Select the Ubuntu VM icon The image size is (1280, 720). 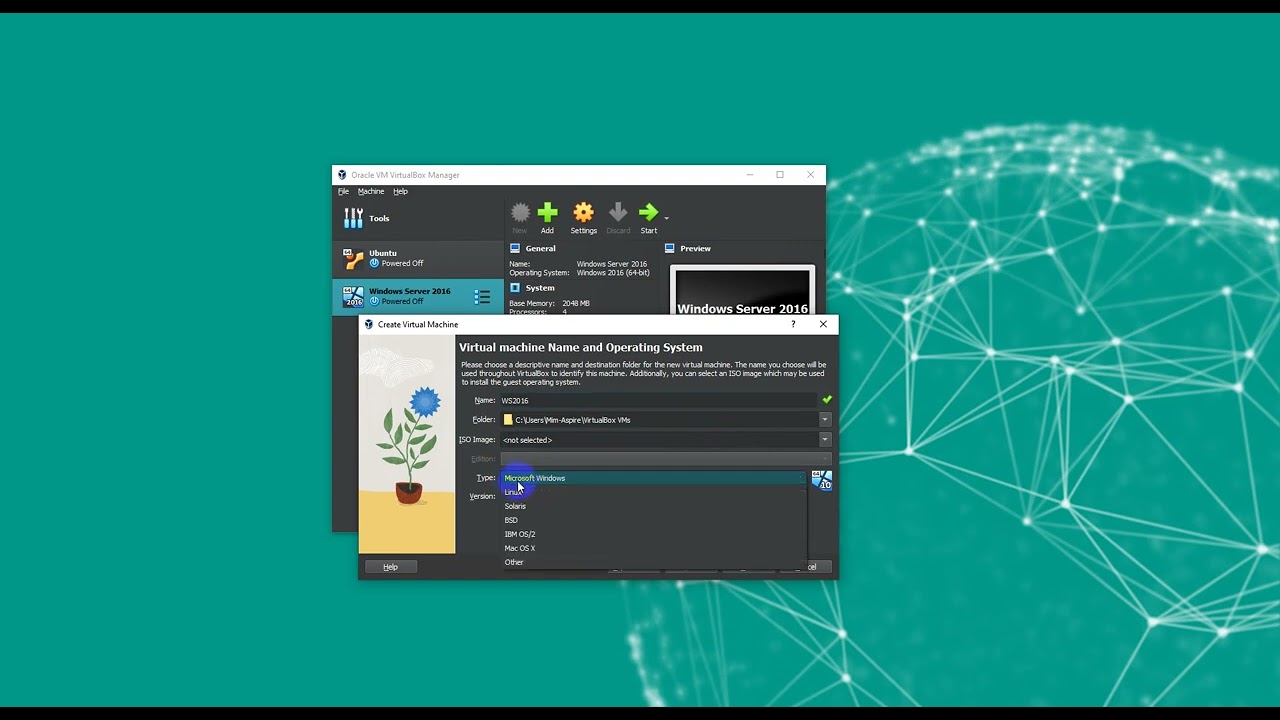(x=353, y=259)
